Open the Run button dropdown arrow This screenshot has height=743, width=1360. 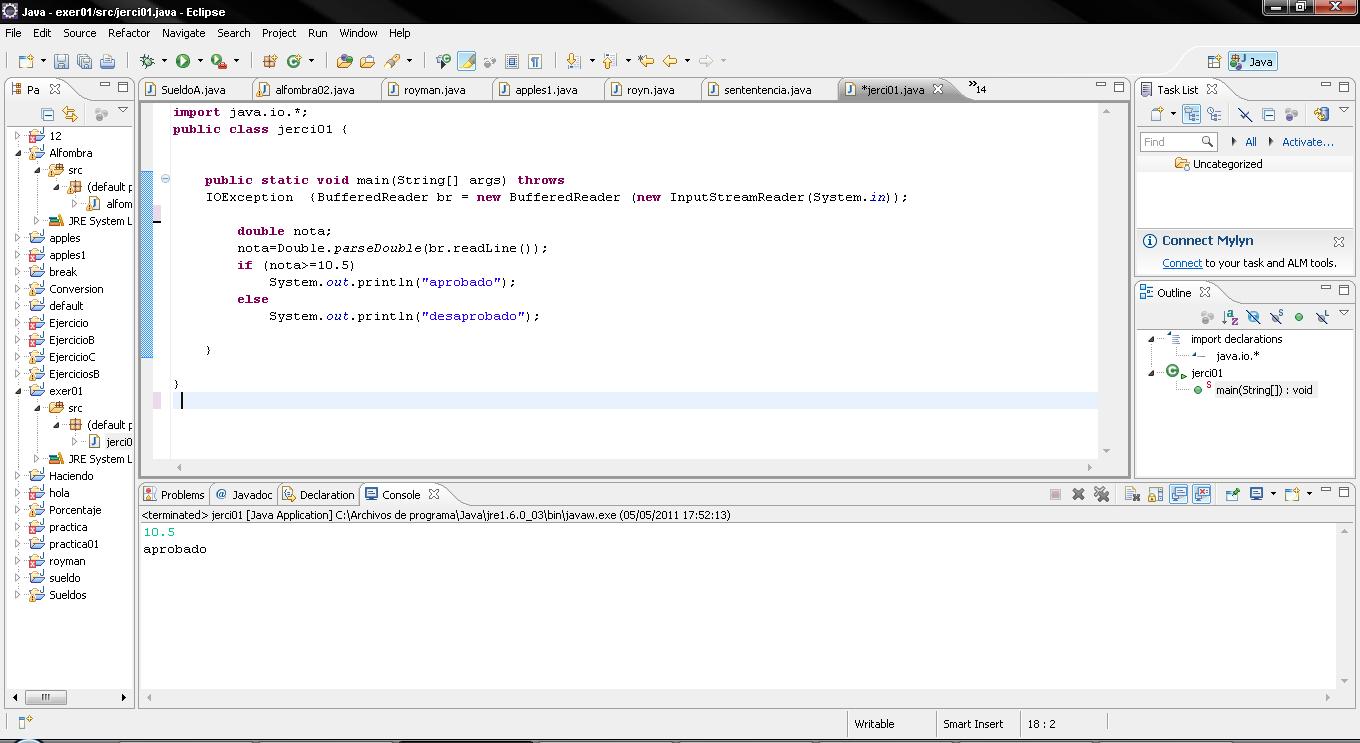[200, 61]
